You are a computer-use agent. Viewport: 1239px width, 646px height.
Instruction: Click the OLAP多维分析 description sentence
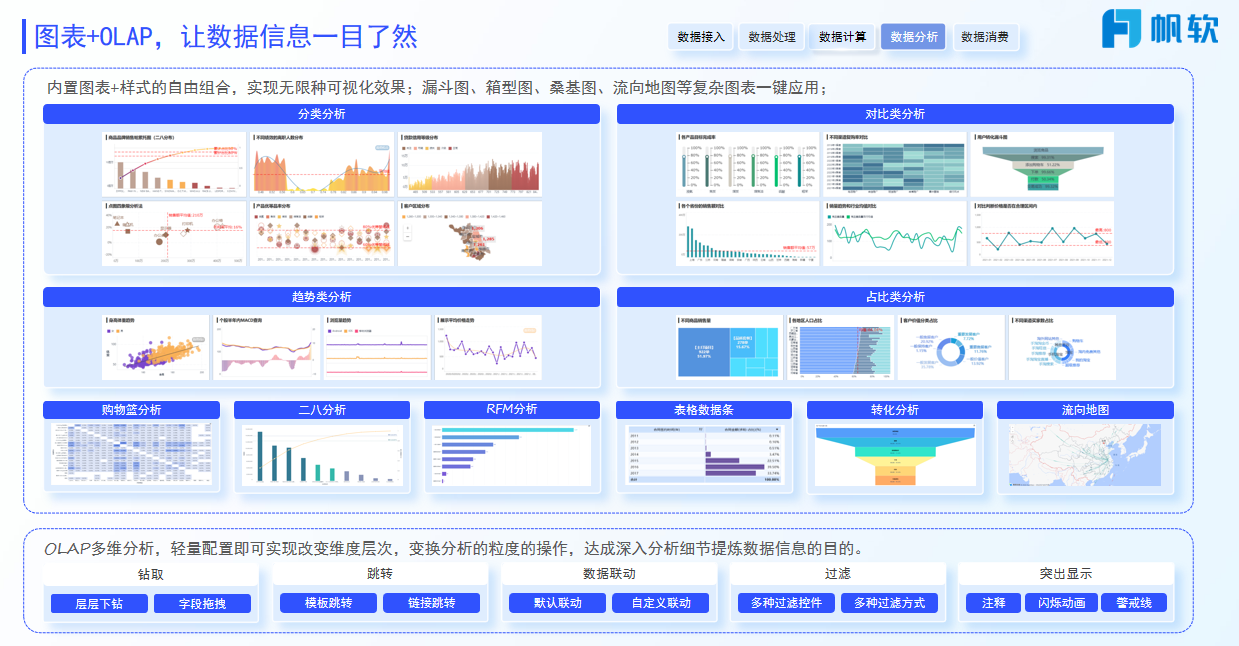coord(453,548)
